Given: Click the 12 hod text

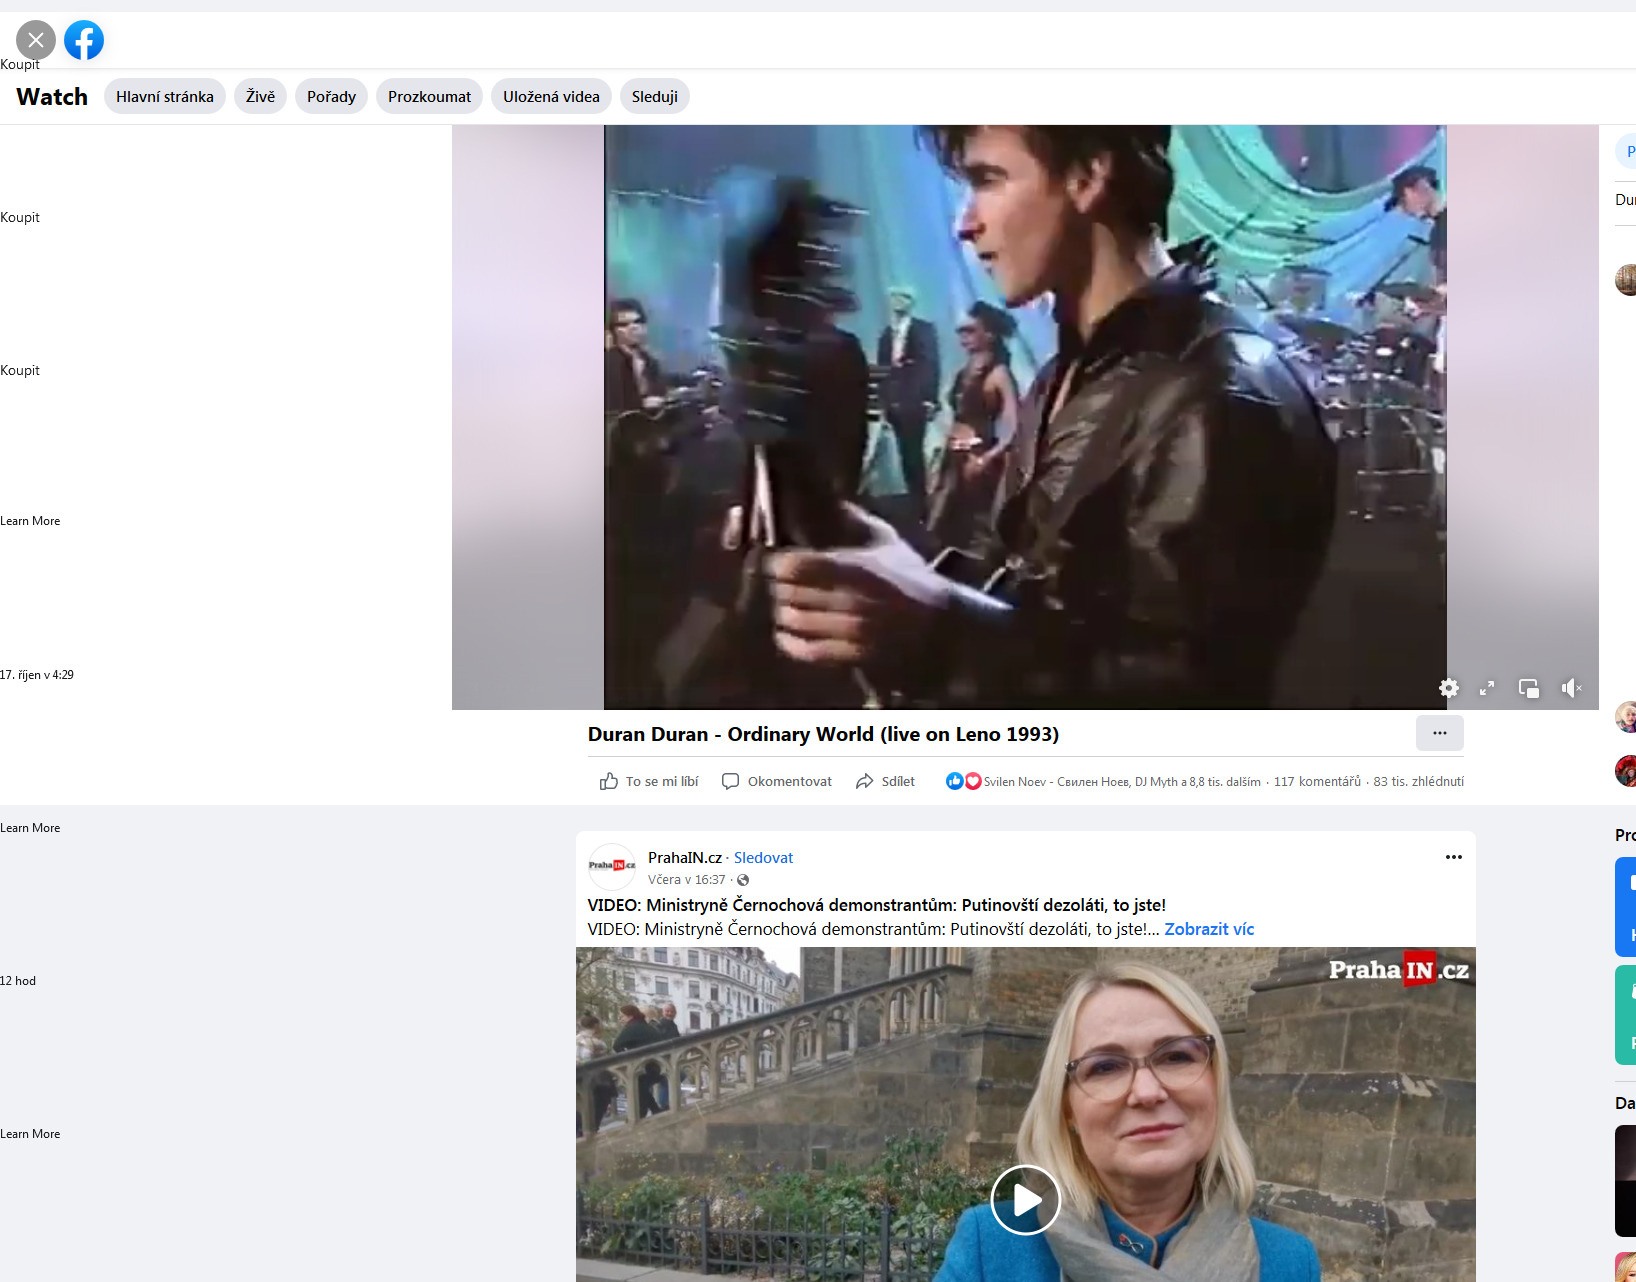Looking at the screenshot, I should (x=18, y=981).
